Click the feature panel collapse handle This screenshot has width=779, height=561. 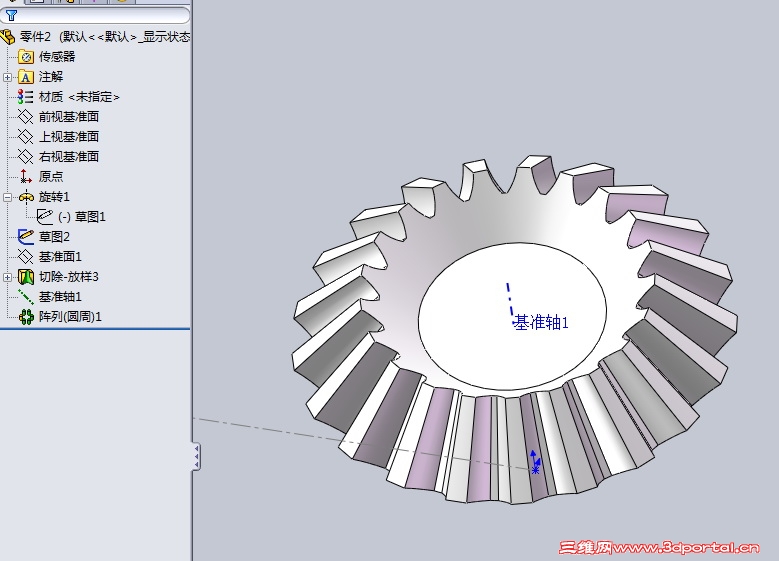(x=197, y=456)
